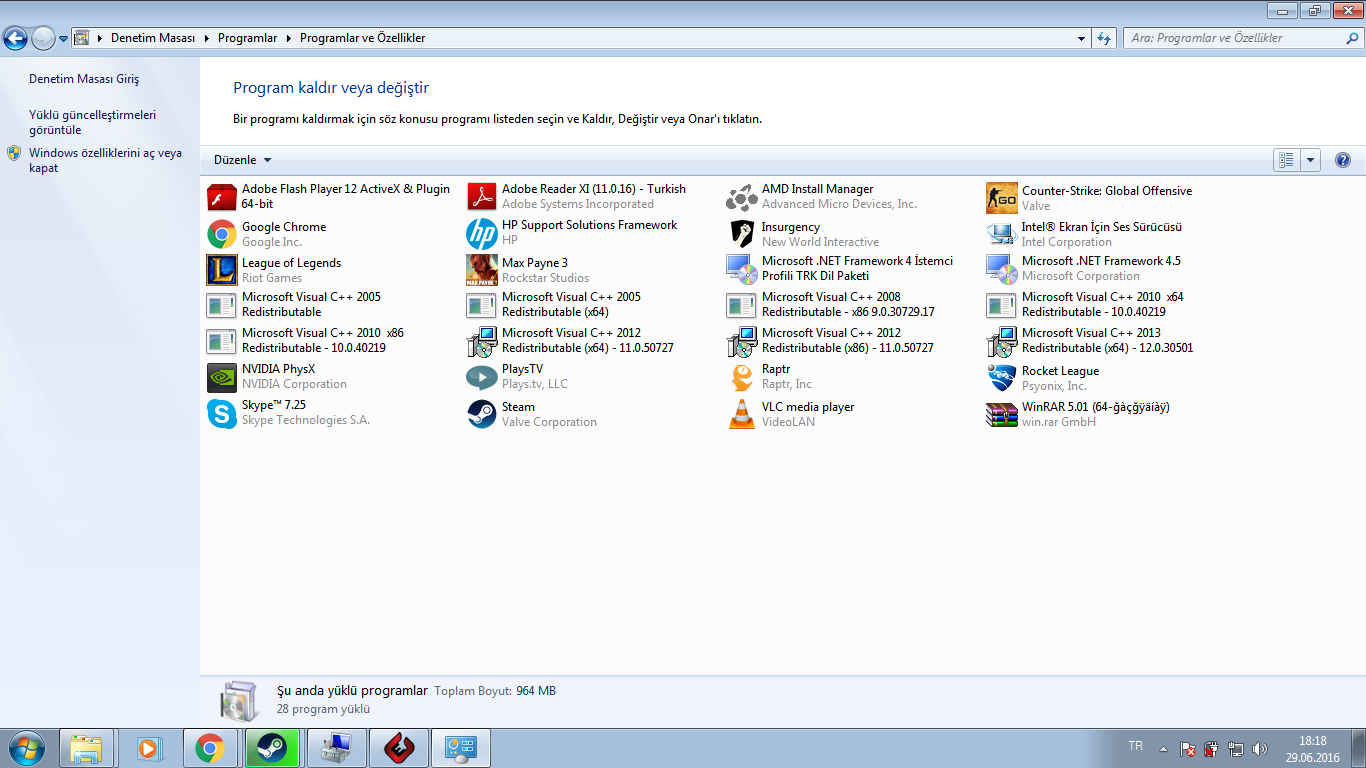Open Windows özelliklerini aç veya kapat link
Image resolution: width=1366 pixels, height=768 pixels.
click(x=105, y=160)
